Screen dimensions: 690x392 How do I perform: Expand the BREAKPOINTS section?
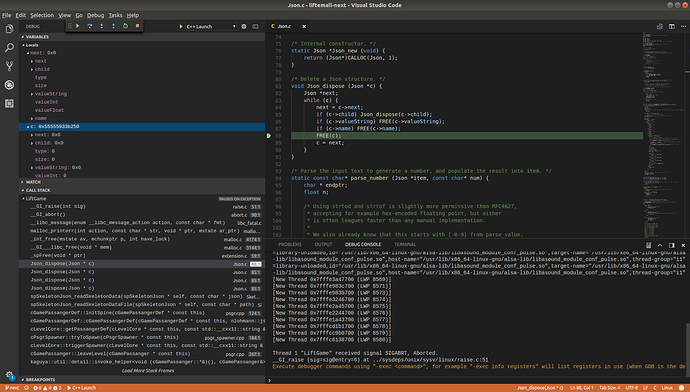tap(142, 379)
